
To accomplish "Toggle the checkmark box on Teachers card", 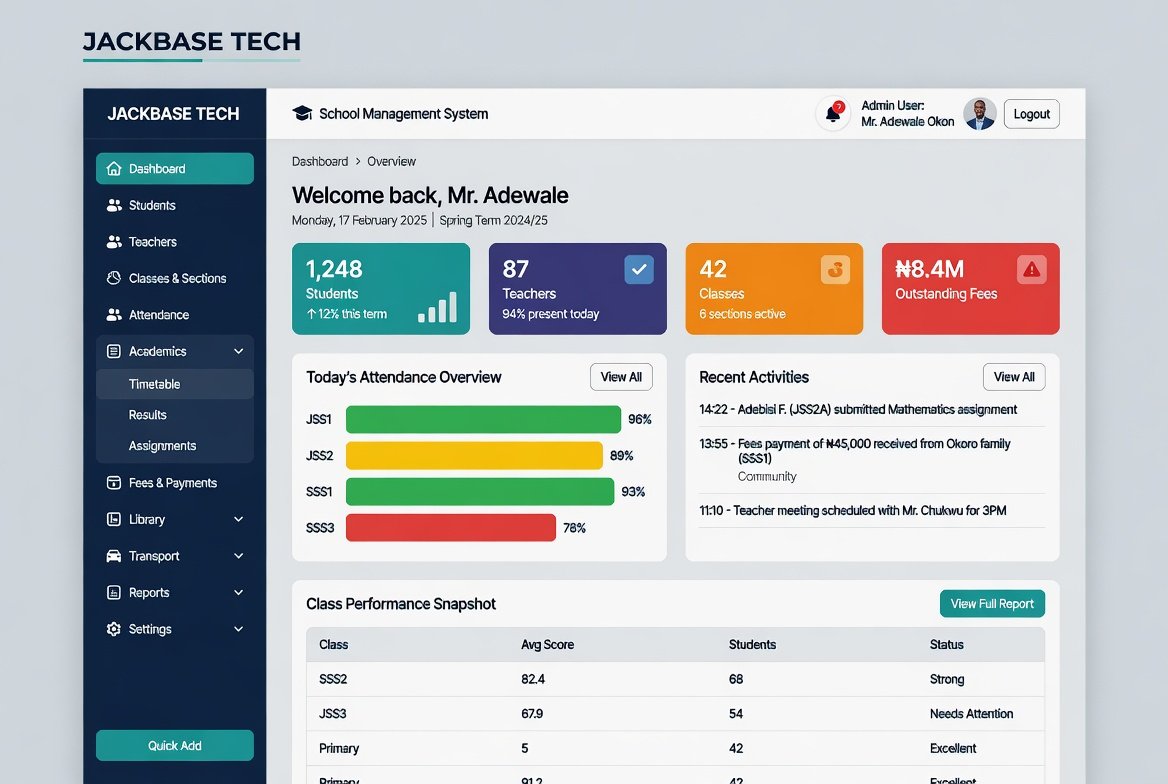I will [x=639, y=270].
